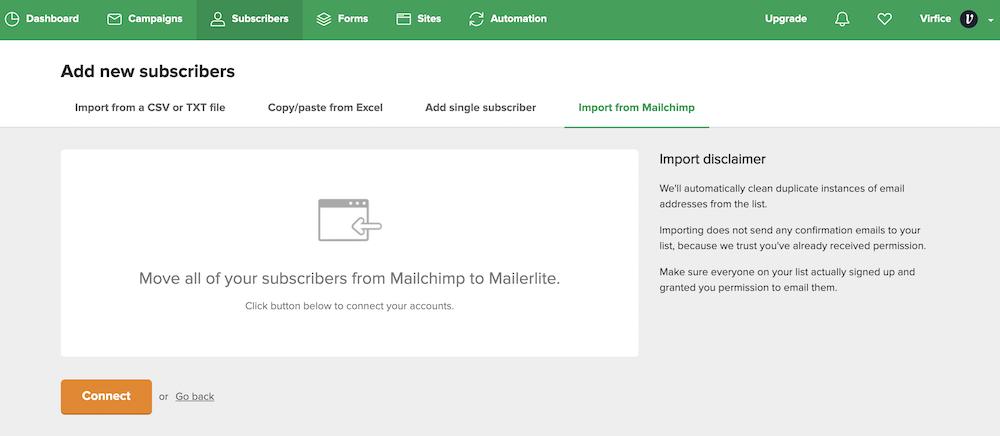Viewport: 1000px width, 436px height.
Task: Click the Forms stacked layers icon
Action: 324,19
